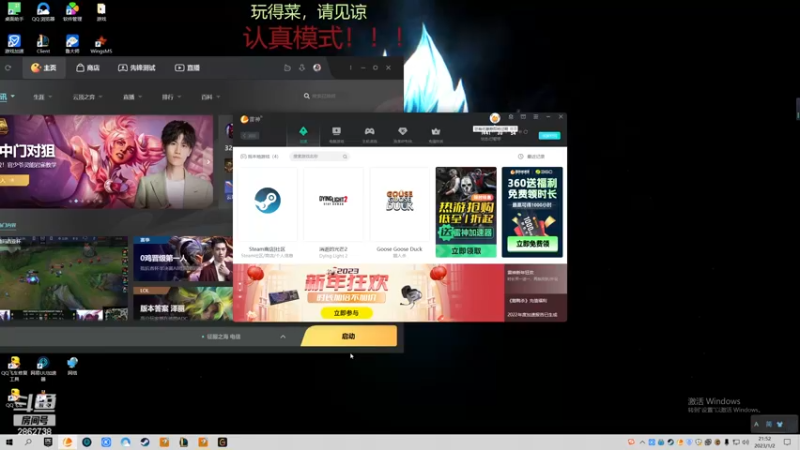Click the back button in 雷神 accelerator
Screen dimensions: 800x450
point(250,136)
